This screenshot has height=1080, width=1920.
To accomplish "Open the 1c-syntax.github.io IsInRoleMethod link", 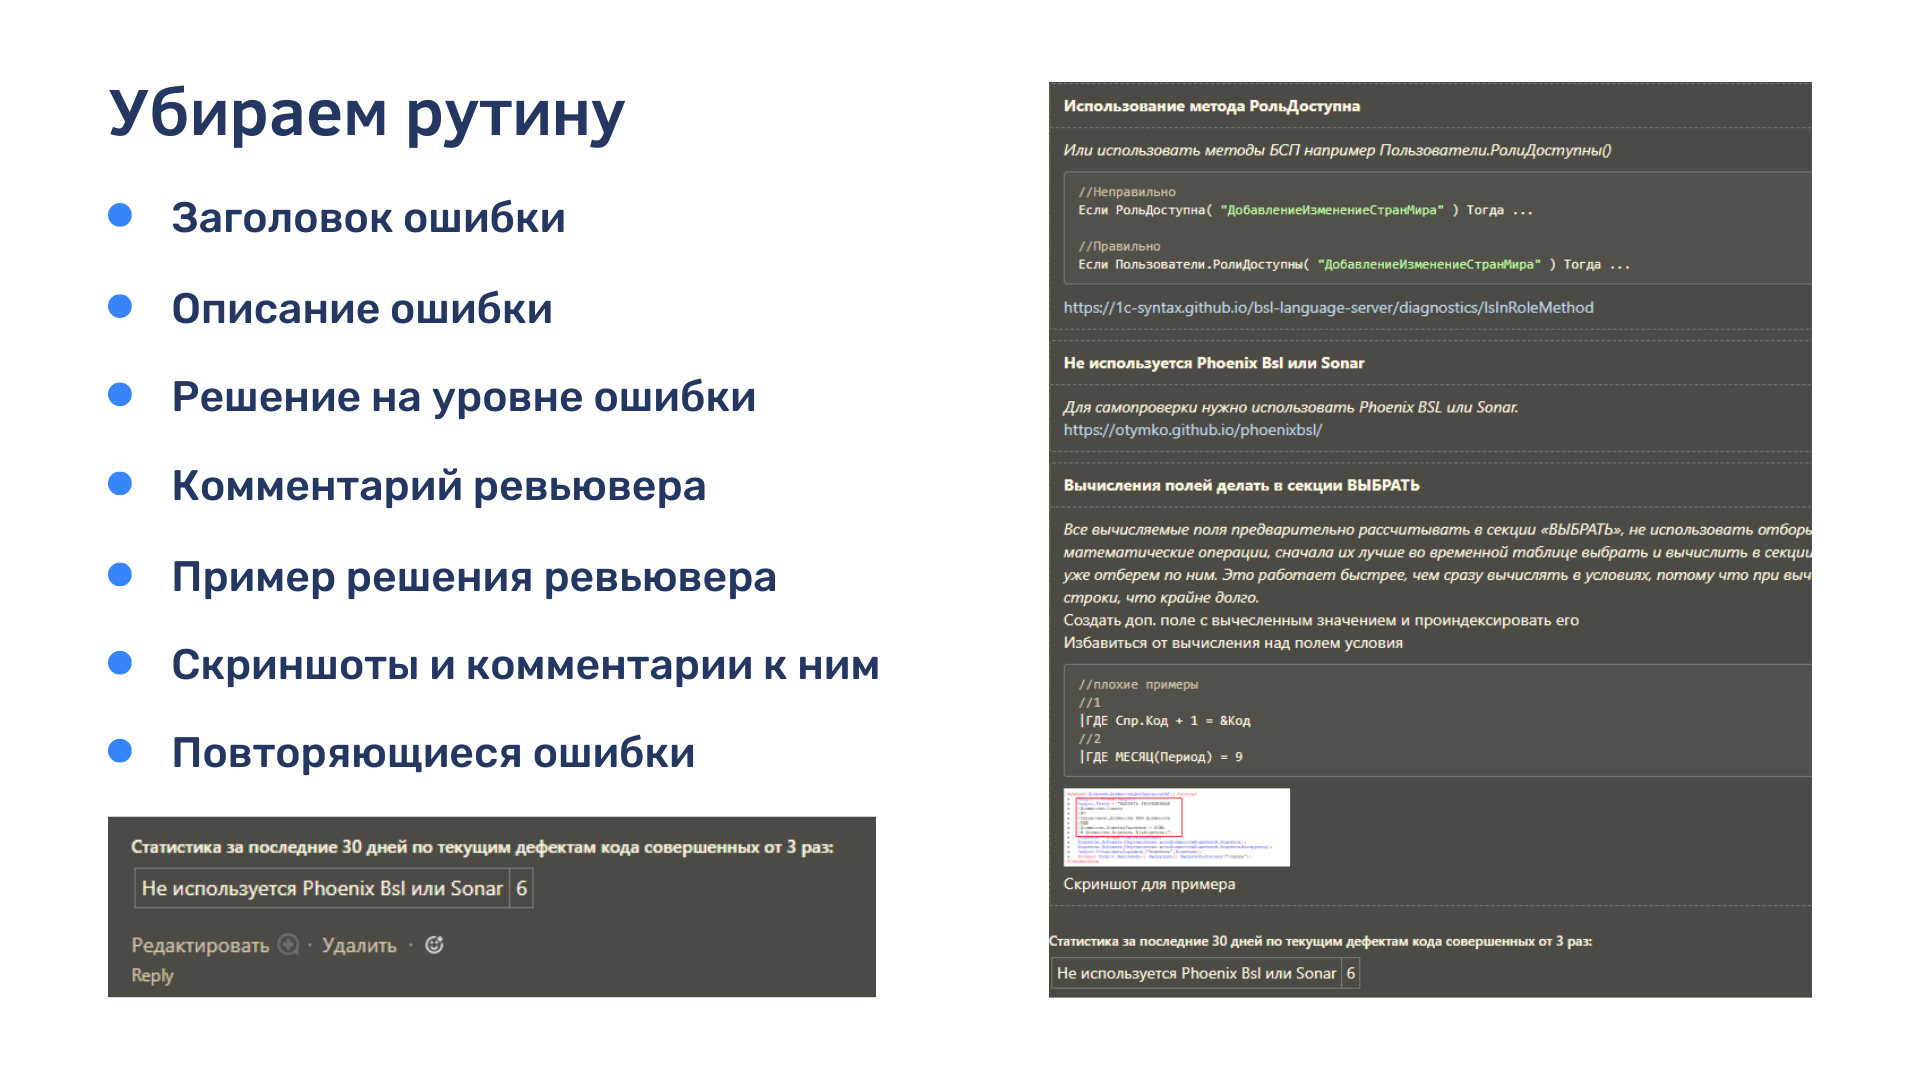I will point(1328,308).
